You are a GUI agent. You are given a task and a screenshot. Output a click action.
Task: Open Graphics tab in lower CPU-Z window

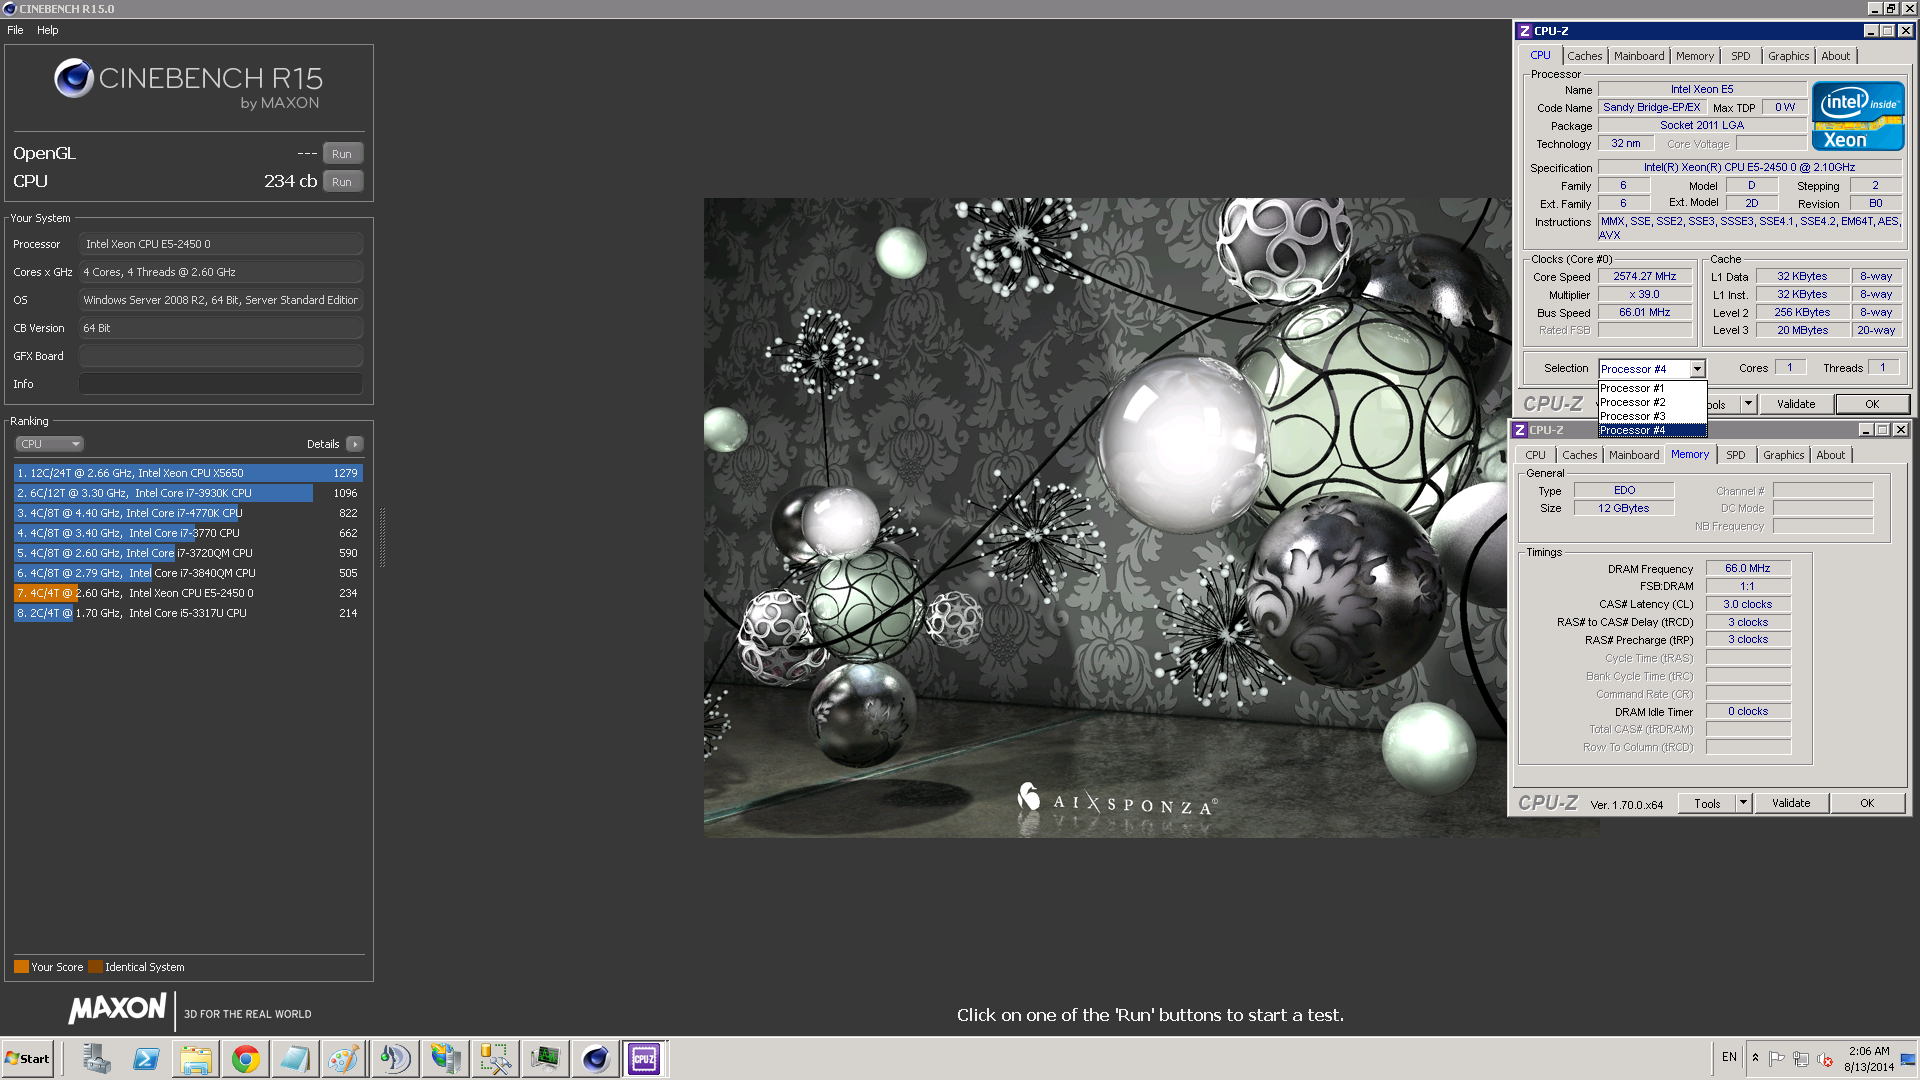point(1783,455)
